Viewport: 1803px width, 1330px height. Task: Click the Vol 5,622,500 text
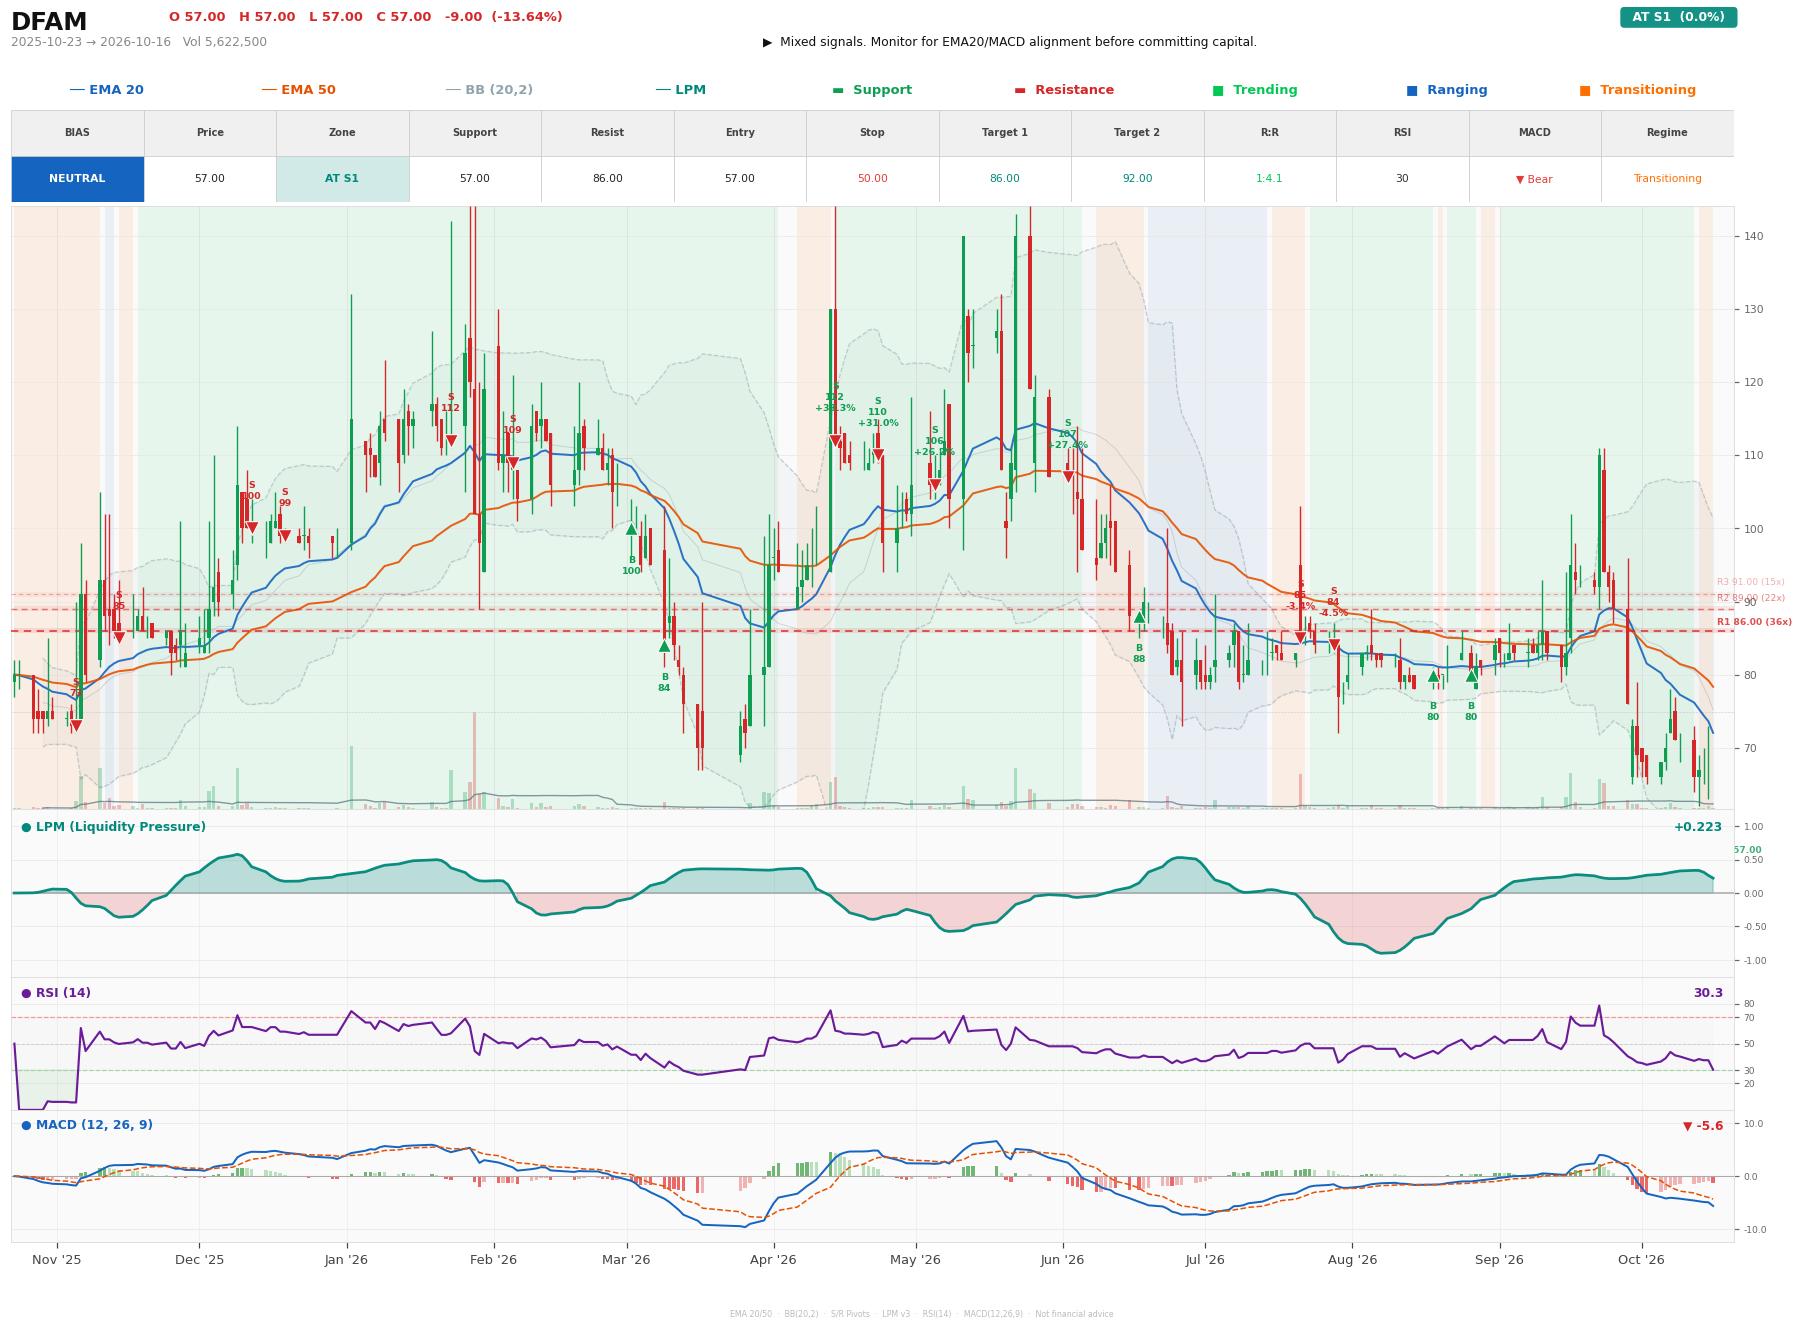coord(224,42)
